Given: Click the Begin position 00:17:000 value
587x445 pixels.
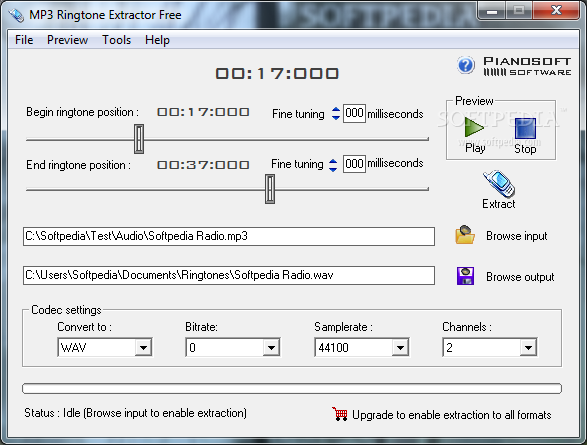Looking at the screenshot, I should [203, 112].
